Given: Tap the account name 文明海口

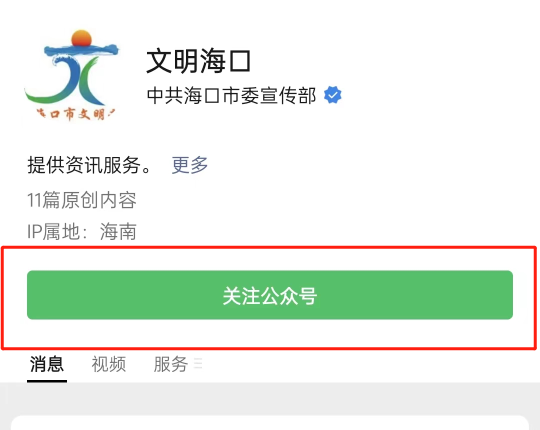Looking at the screenshot, I should click(x=199, y=61).
